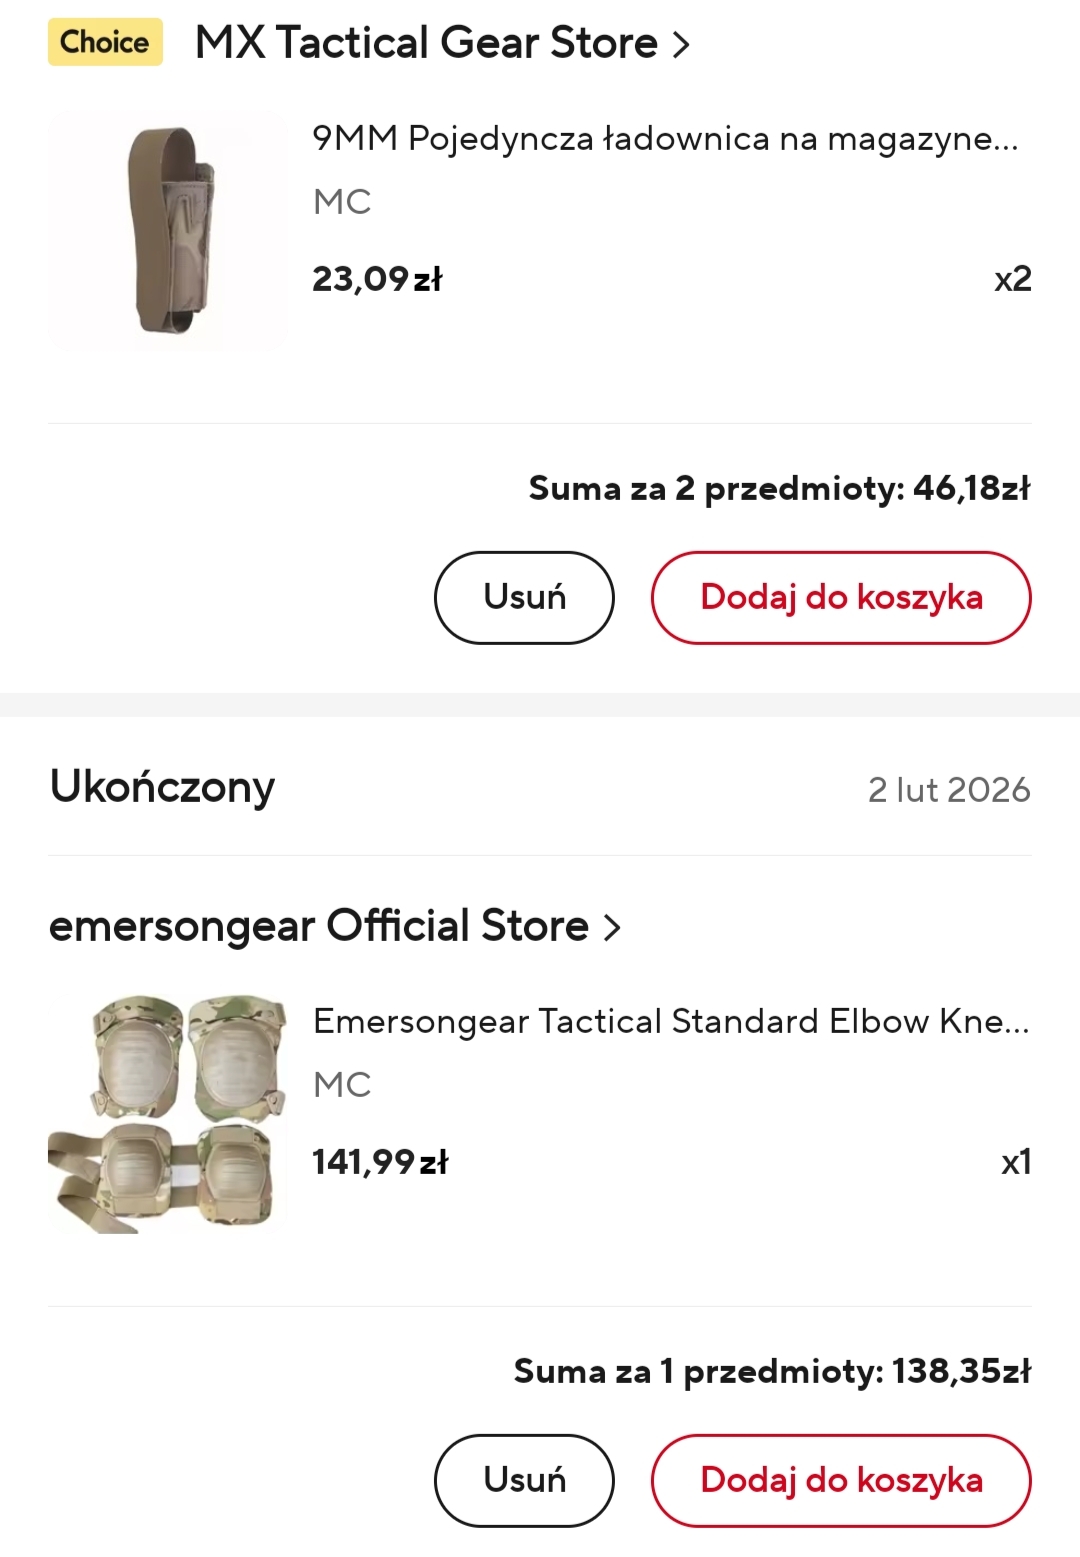Open MX Tactical Gear Store page
Image resolution: width=1080 pixels, height=1557 pixels.
tap(426, 43)
